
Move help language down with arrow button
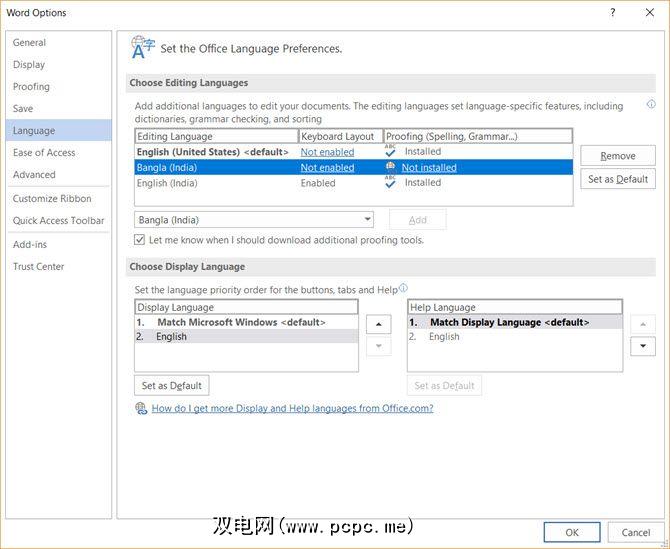coord(643,346)
